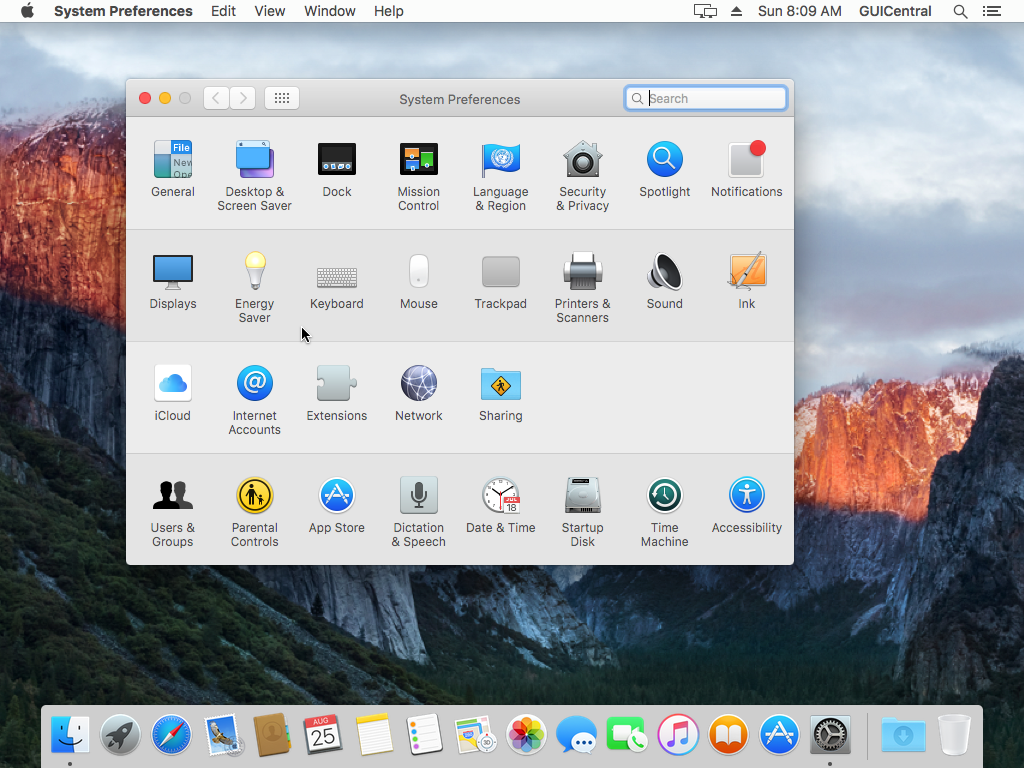Open Reminders from the Dock
Screen dimensions: 1024x768
pyautogui.click(x=424, y=734)
